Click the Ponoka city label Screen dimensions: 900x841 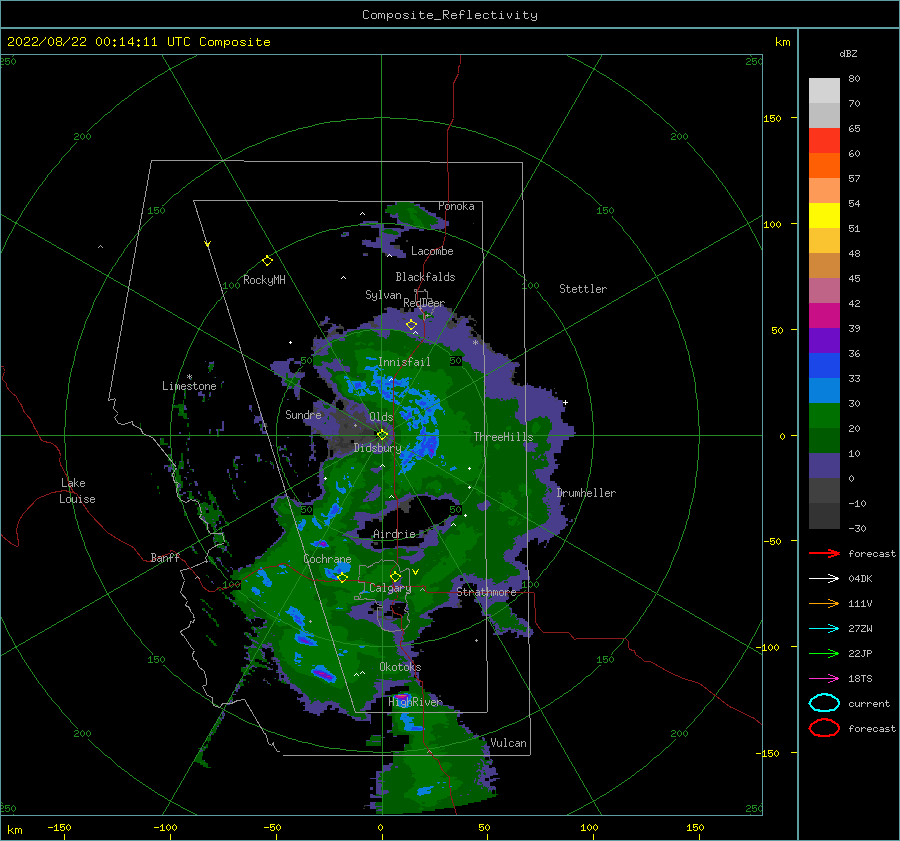(x=456, y=206)
